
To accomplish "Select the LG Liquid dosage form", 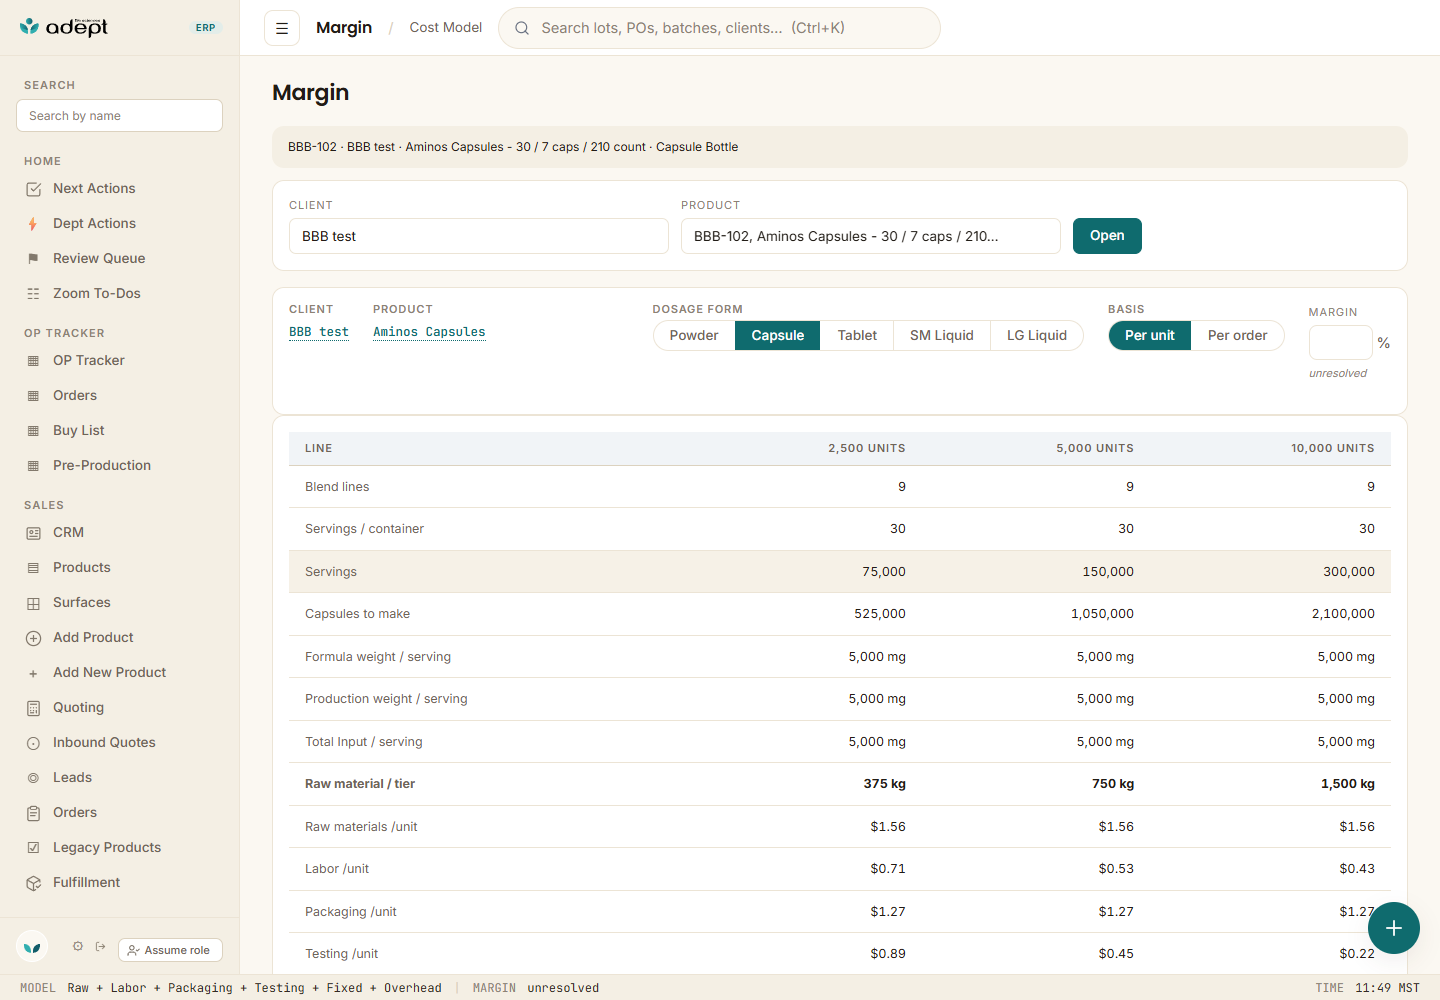I will tap(1037, 336).
